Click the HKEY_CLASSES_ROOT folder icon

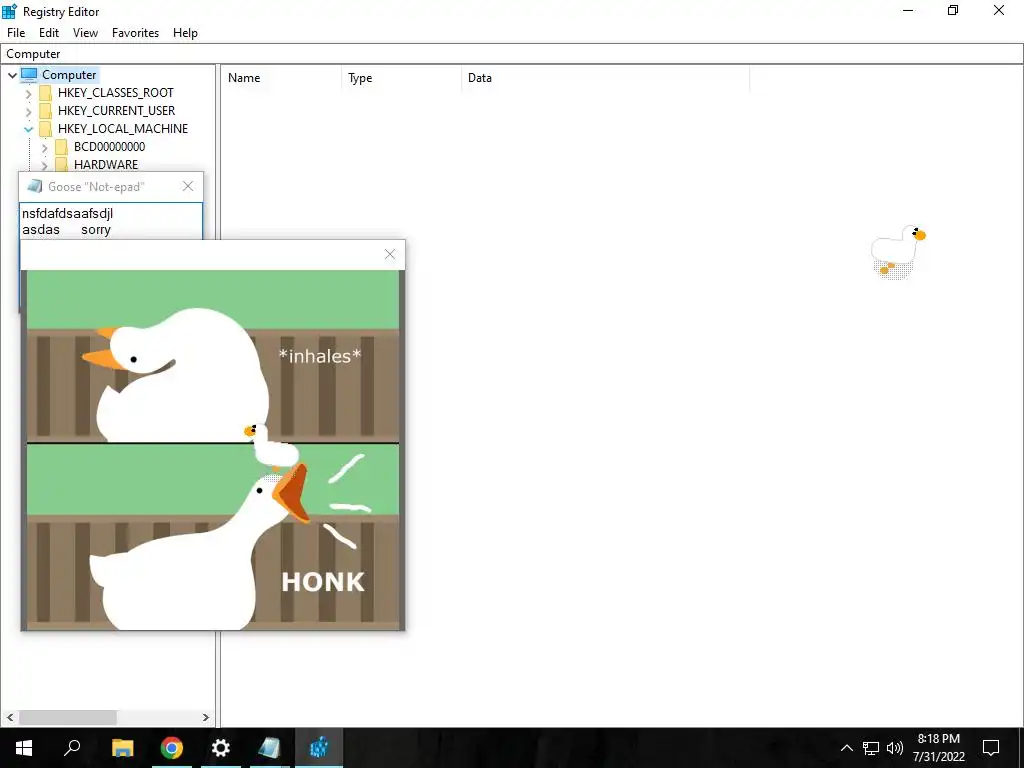coord(45,93)
